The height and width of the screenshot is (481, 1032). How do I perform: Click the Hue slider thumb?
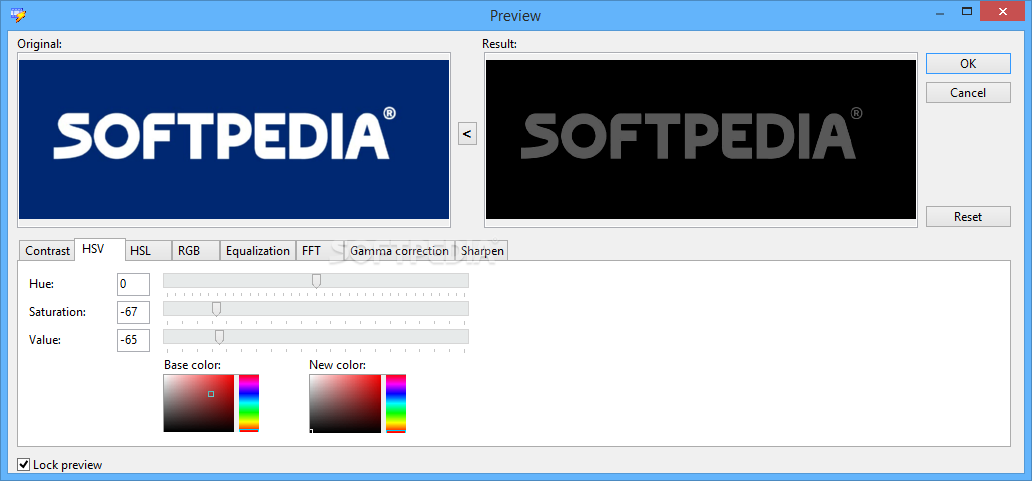pyautogui.click(x=316, y=282)
